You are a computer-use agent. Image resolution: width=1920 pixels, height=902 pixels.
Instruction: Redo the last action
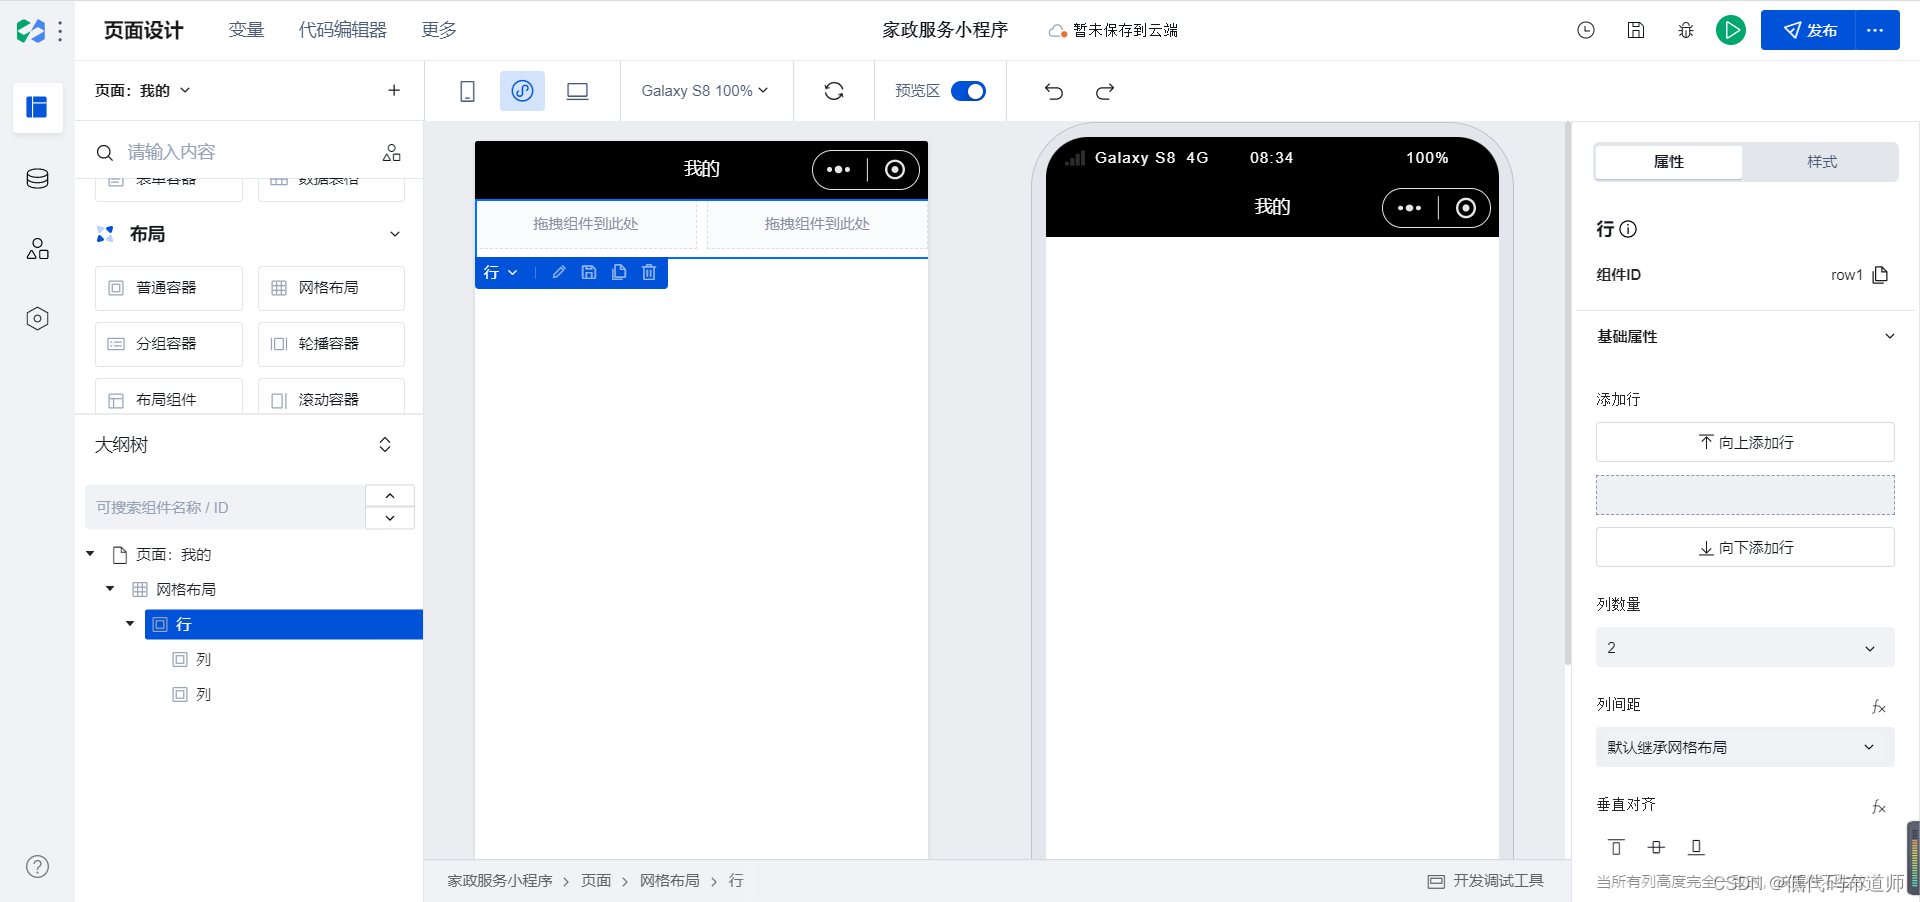(x=1105, y=91)
